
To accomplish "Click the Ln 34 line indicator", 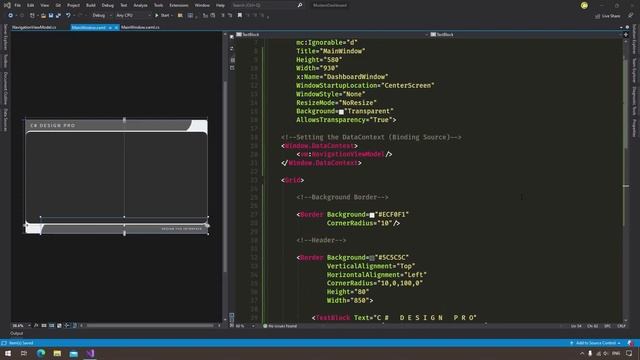I will point(576,326).
